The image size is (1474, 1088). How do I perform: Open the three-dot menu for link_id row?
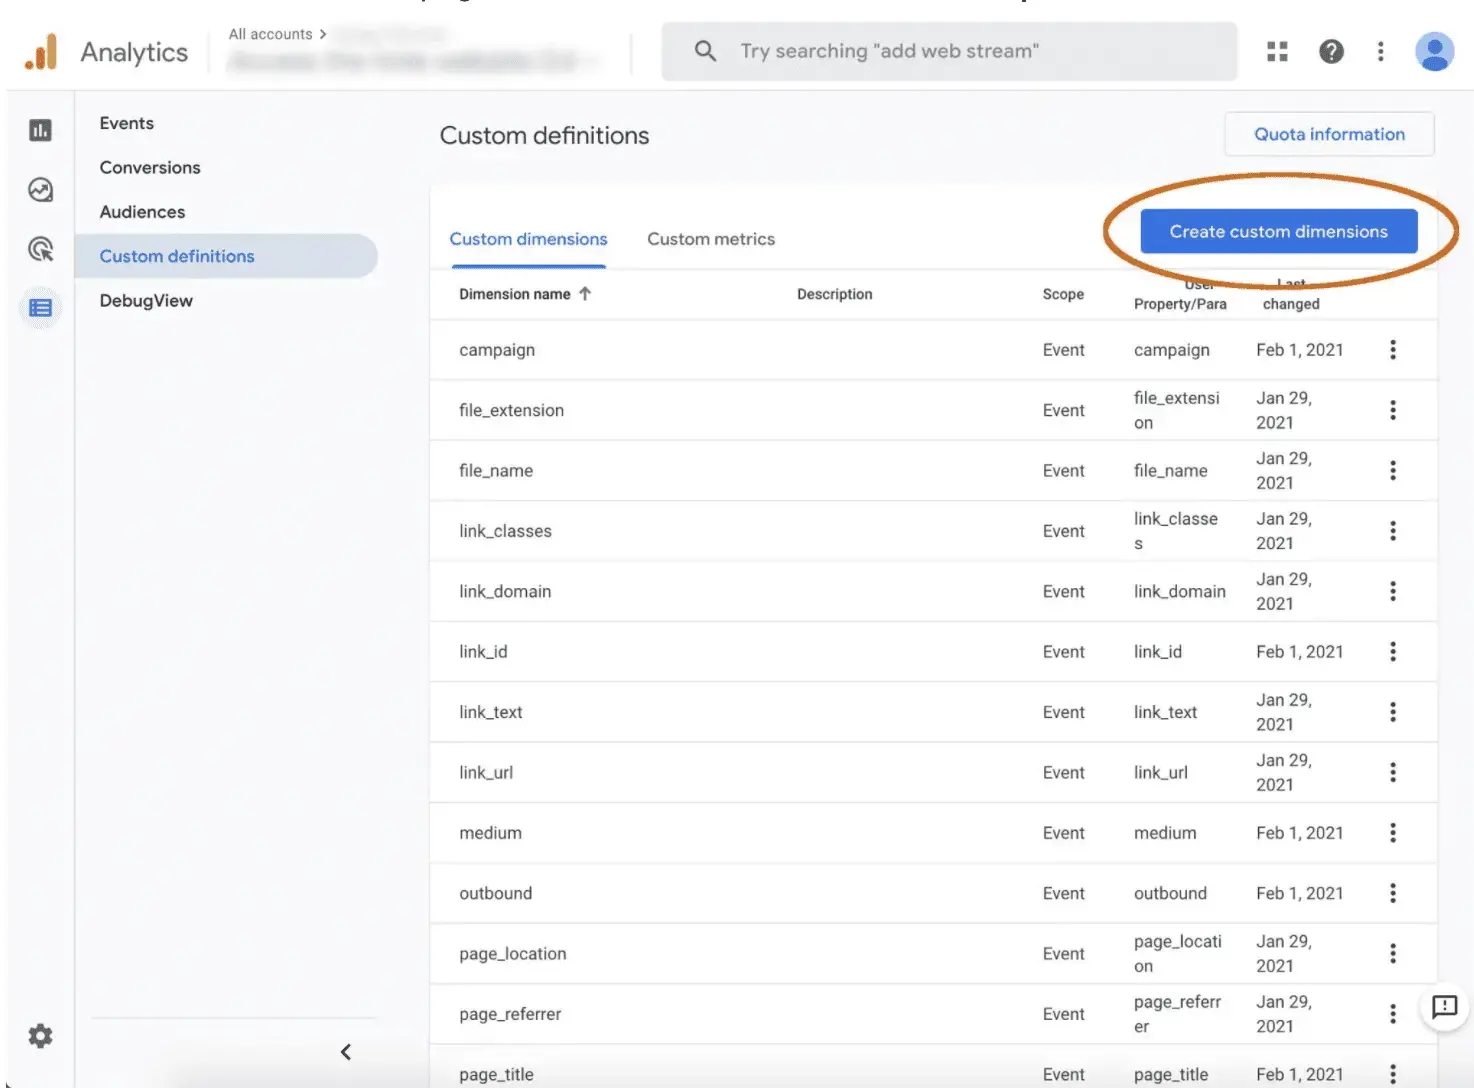tap(1392, 652)
